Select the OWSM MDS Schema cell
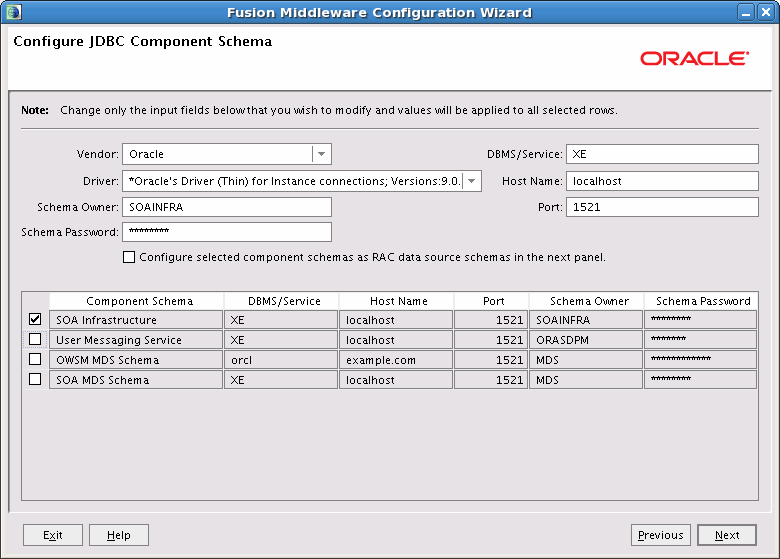780x559 pixels. pos(136,360)
